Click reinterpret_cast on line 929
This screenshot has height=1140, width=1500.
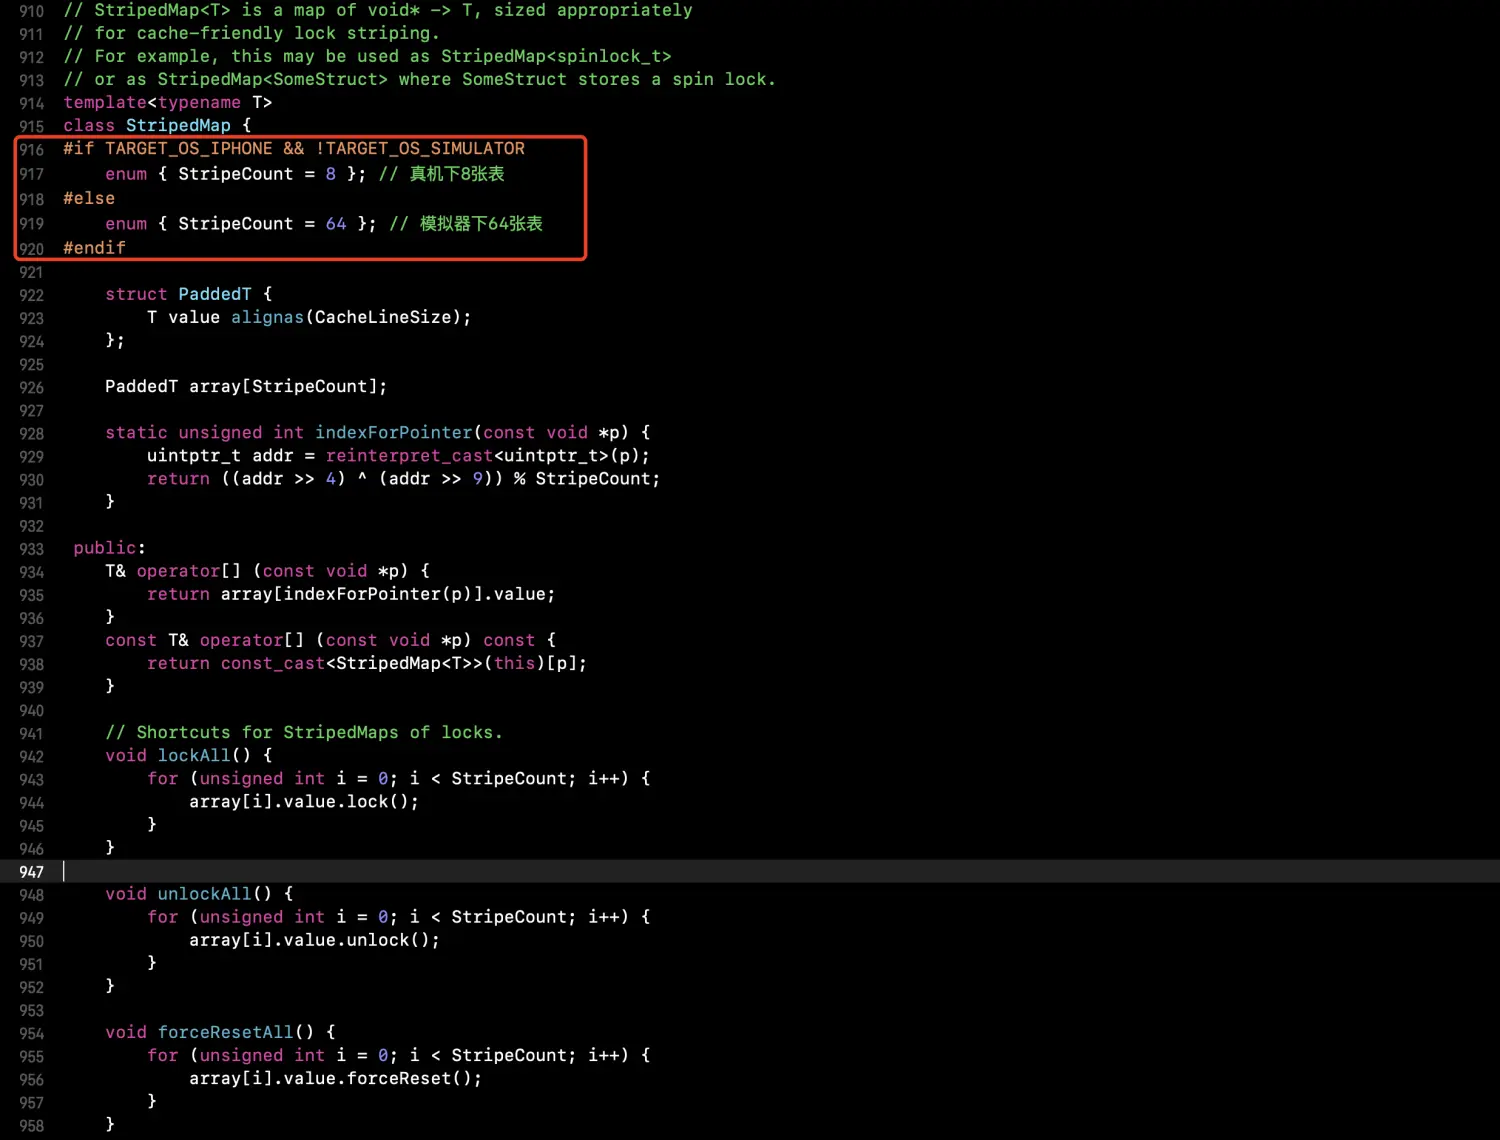click(x=409, y=456)
